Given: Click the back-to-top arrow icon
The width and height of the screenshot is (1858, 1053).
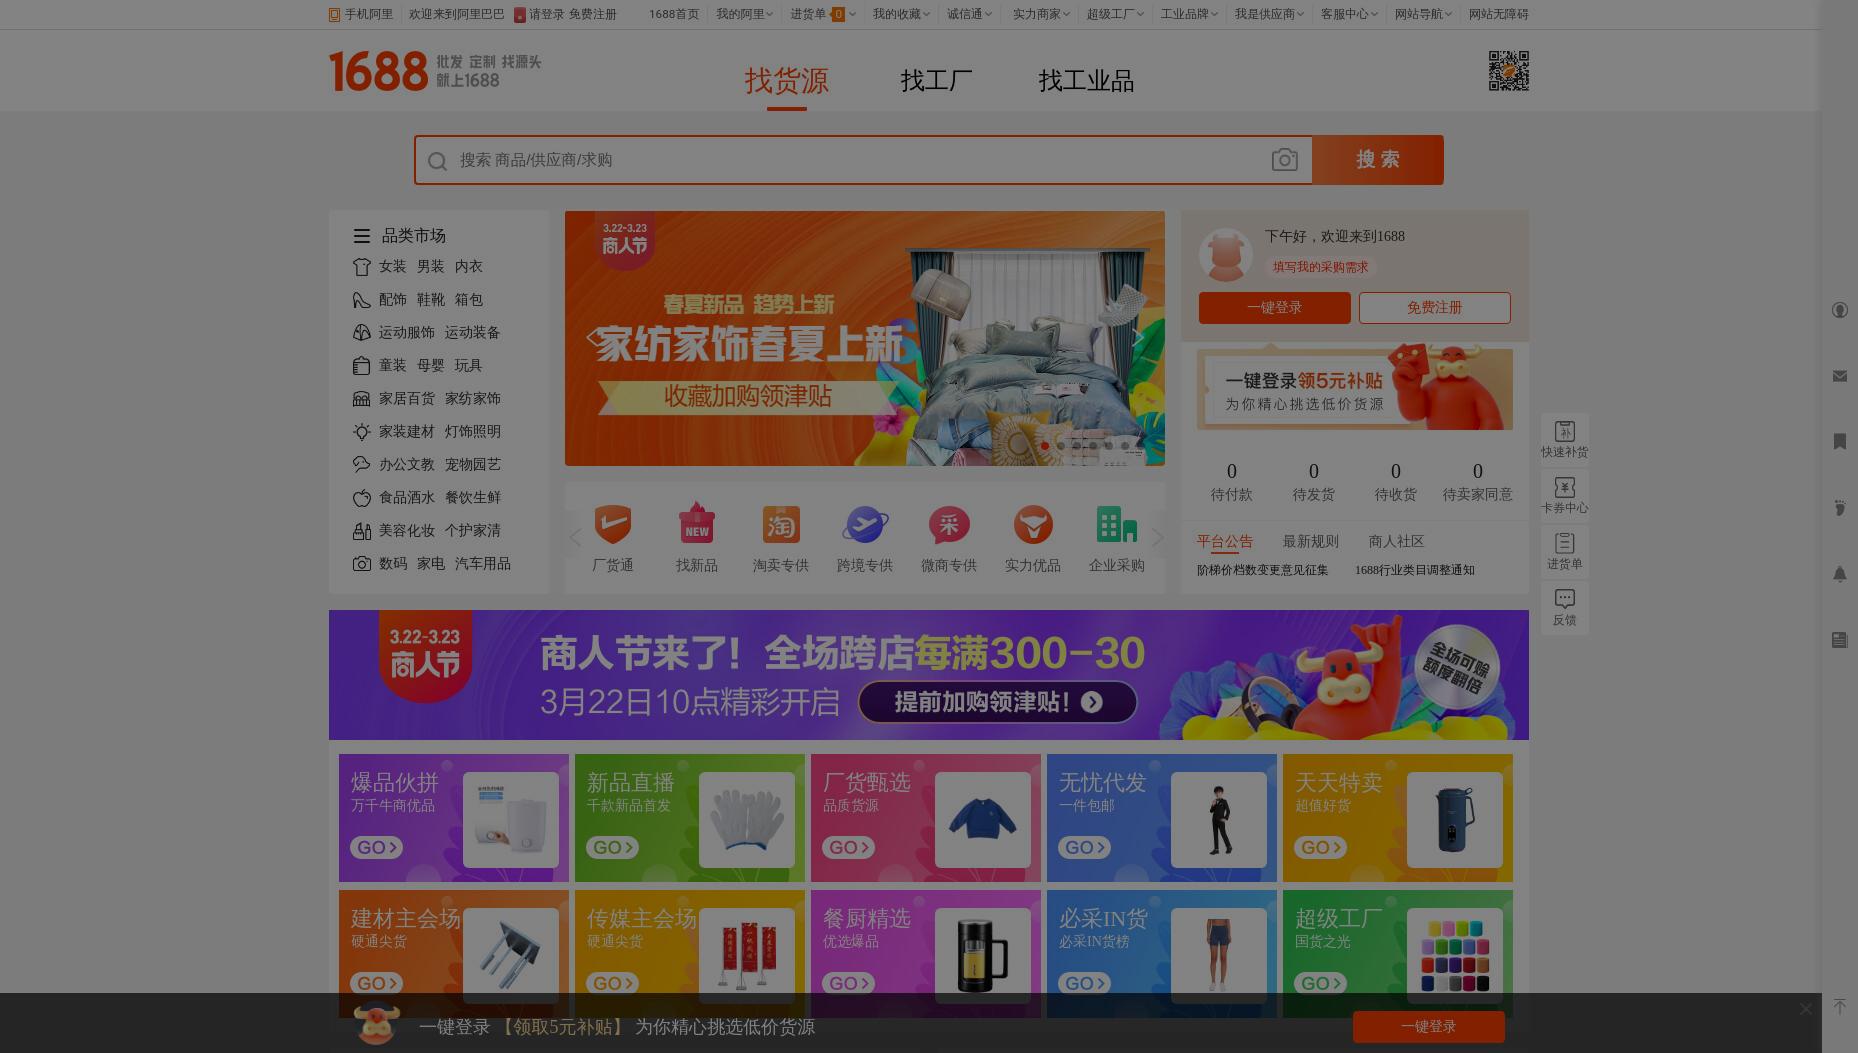Looking at the screenshot, I should coord(1839,1007).
